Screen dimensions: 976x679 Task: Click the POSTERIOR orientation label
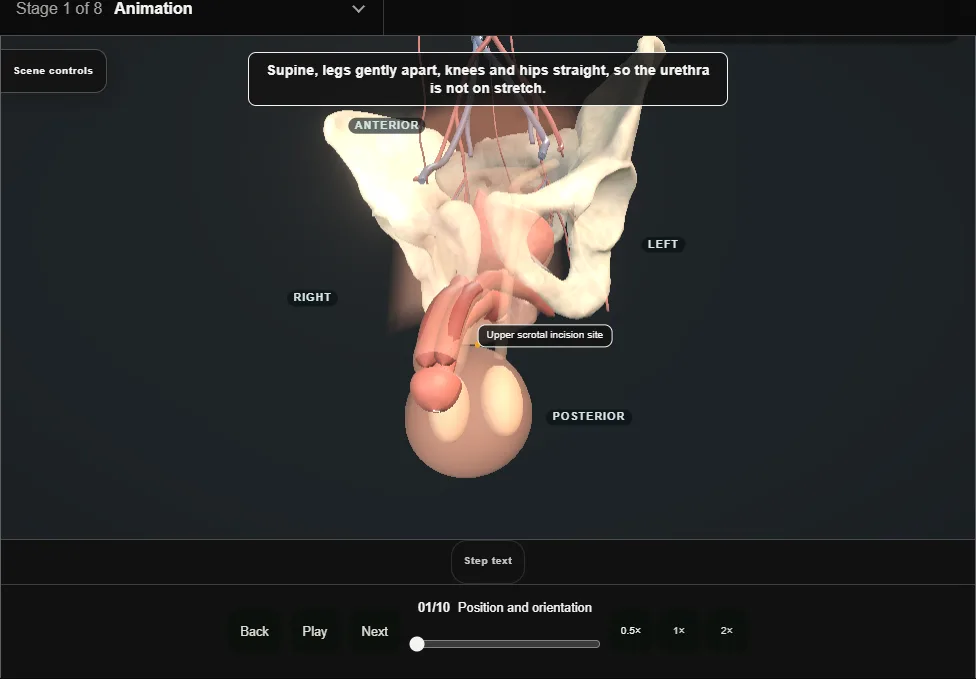click(589, 416)
